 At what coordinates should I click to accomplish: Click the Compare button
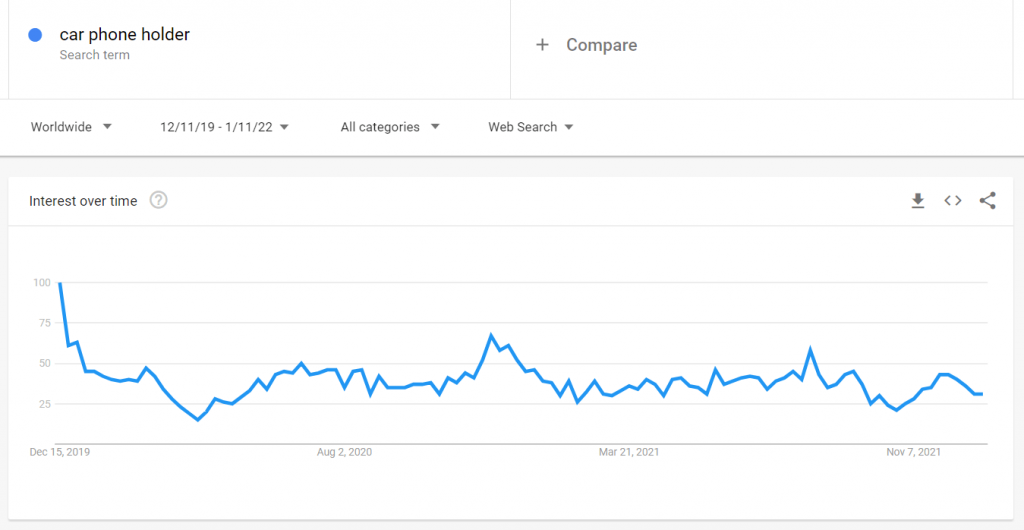click(x=586, y=45)
